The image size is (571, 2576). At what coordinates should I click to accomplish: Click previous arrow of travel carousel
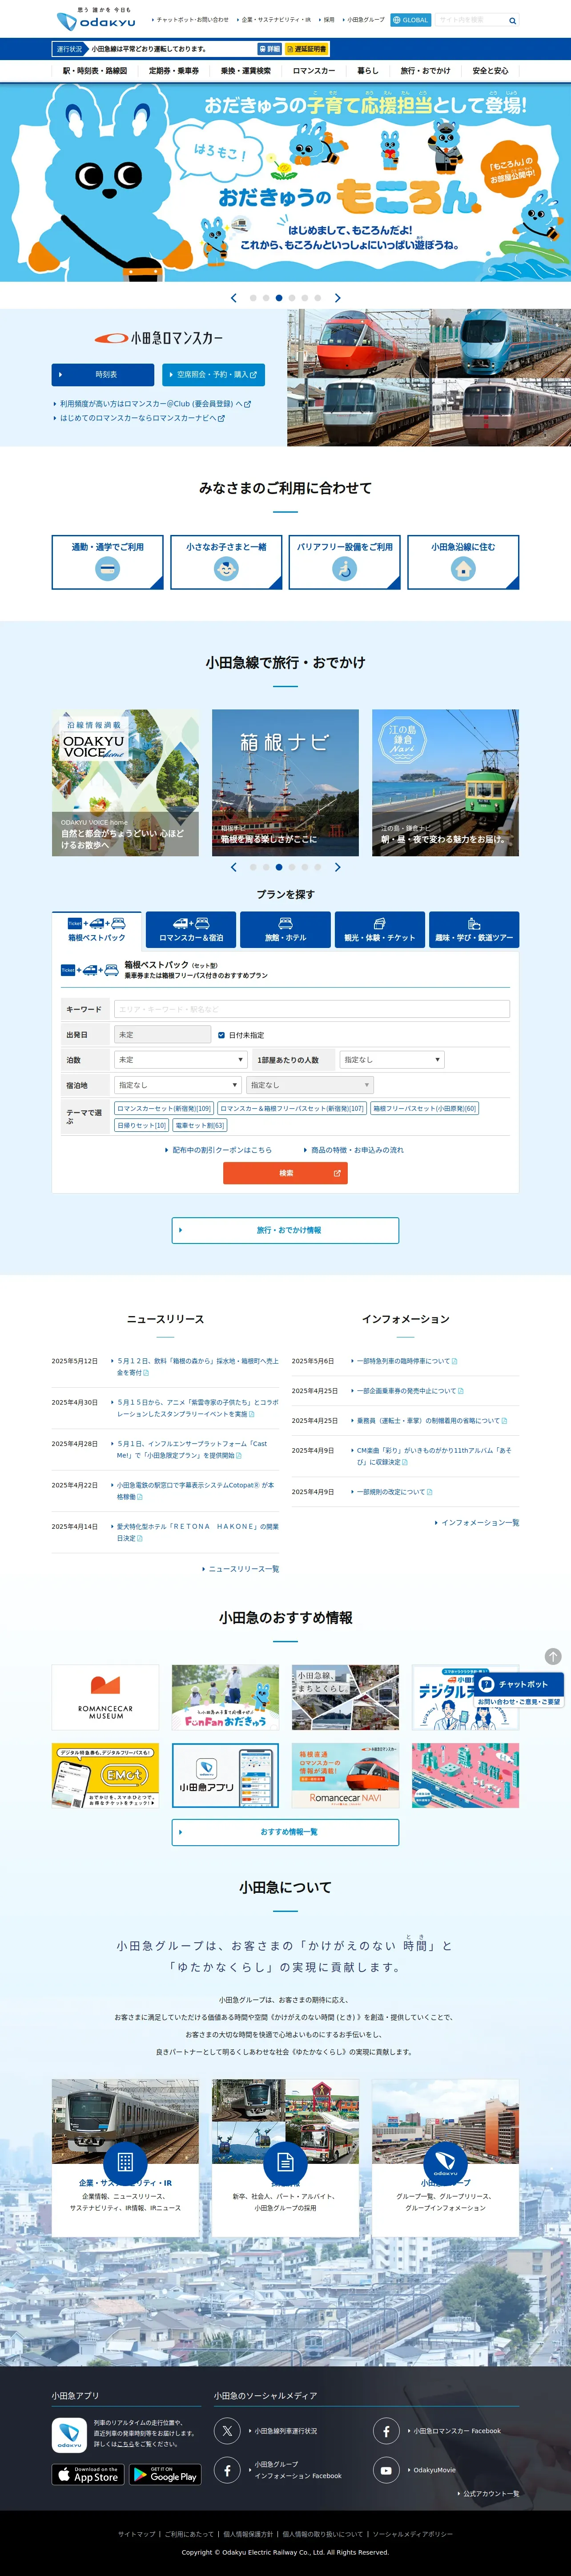pyautogui.click(x=234, y=868)
